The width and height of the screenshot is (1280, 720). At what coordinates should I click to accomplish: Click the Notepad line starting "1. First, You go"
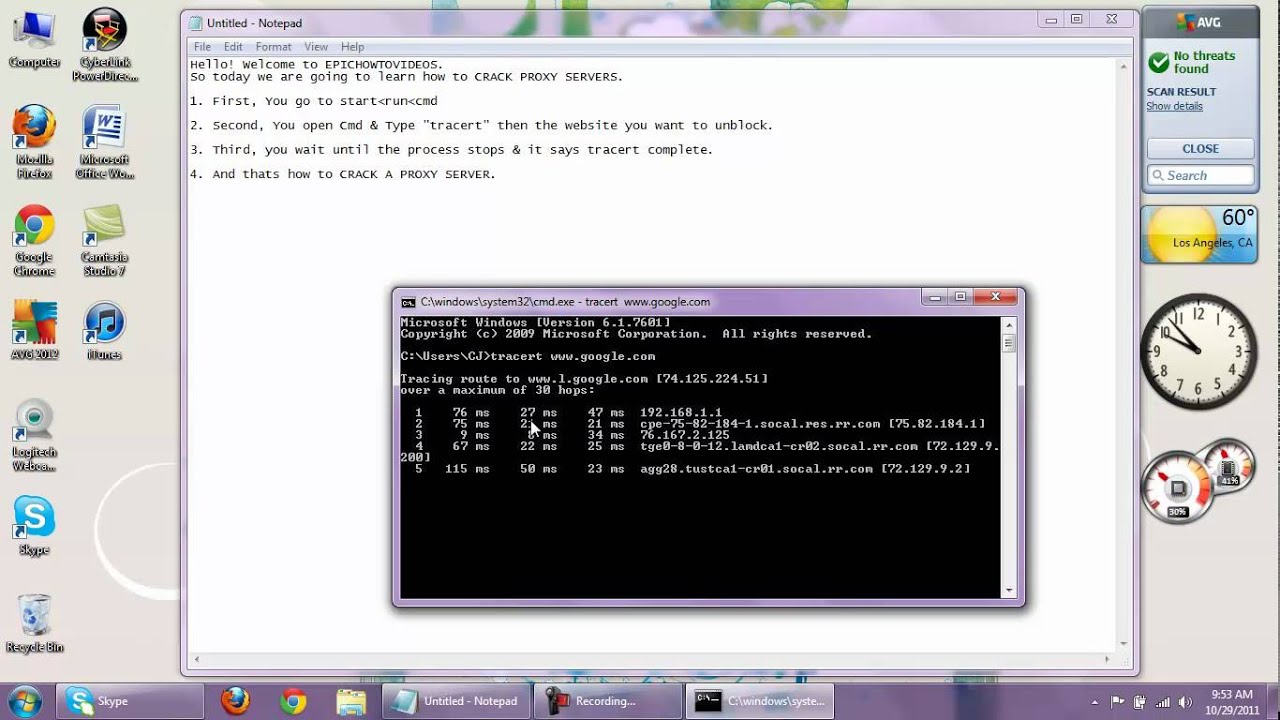(x=314, y=101)
